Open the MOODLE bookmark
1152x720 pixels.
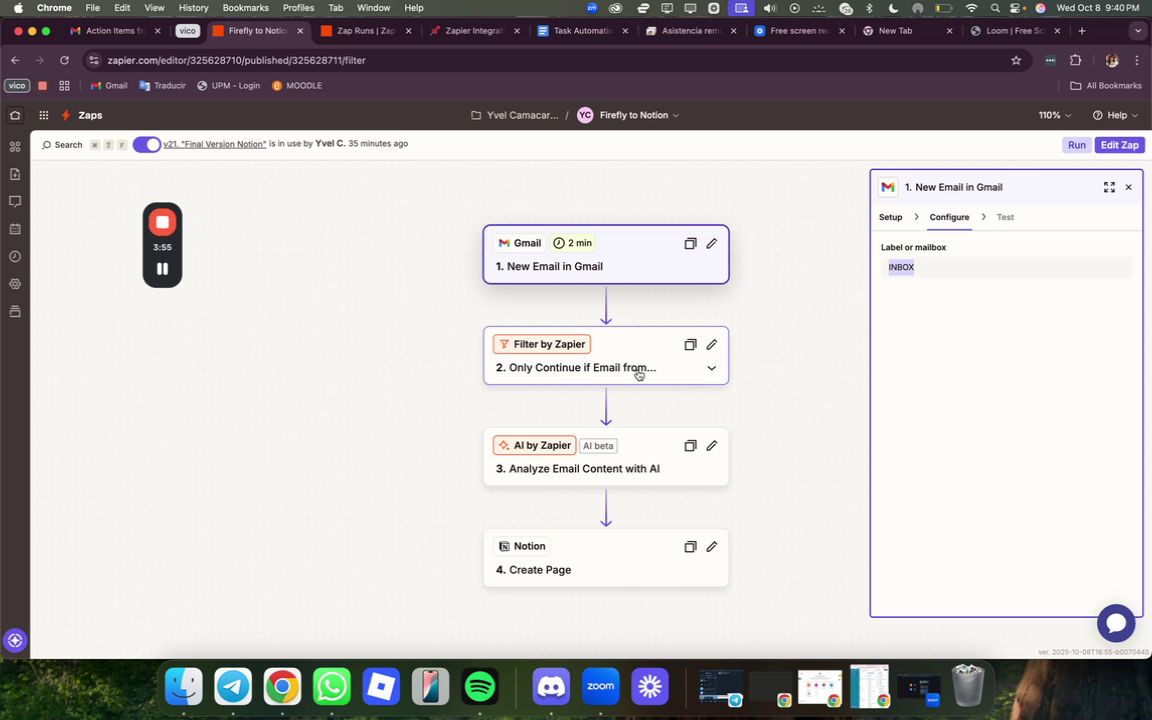click(x=297, y=86)
